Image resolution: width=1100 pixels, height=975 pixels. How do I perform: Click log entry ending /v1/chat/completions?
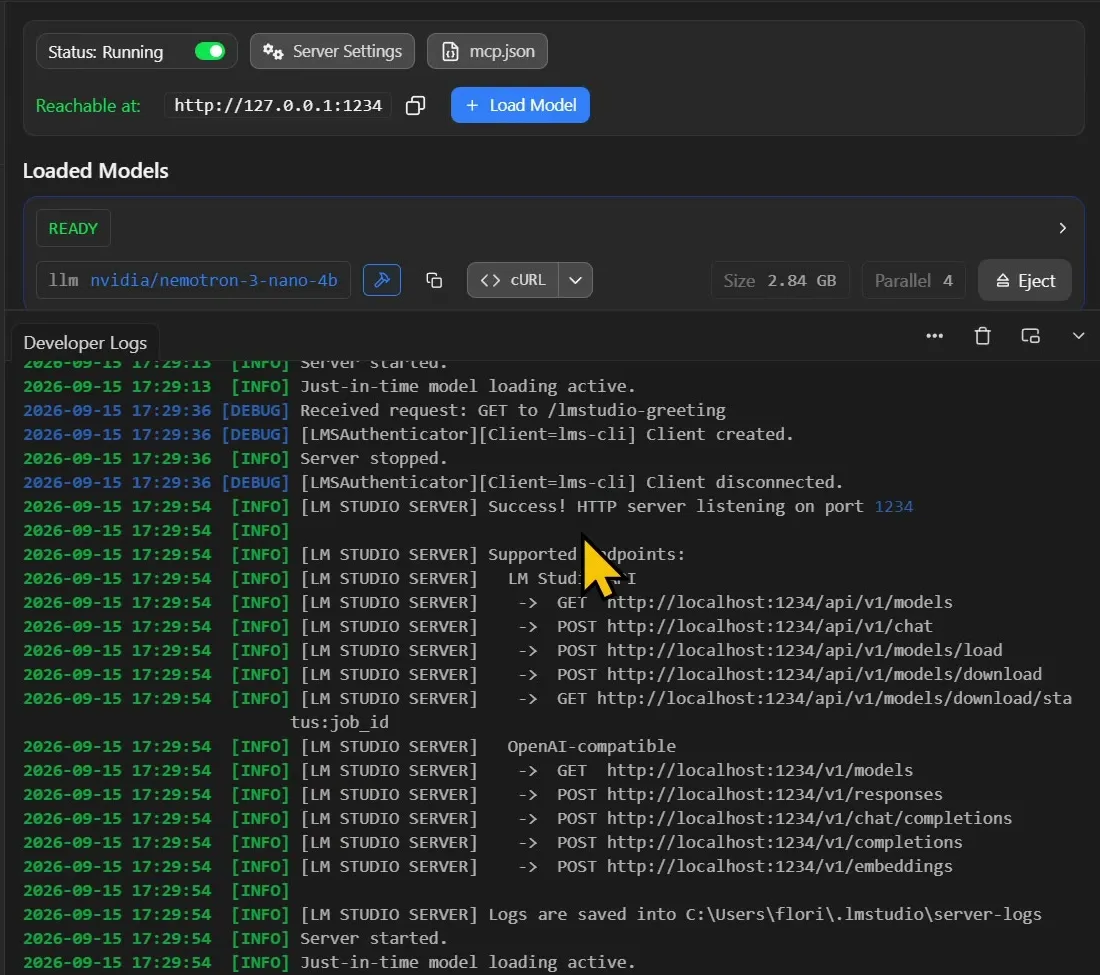point(518,818)
